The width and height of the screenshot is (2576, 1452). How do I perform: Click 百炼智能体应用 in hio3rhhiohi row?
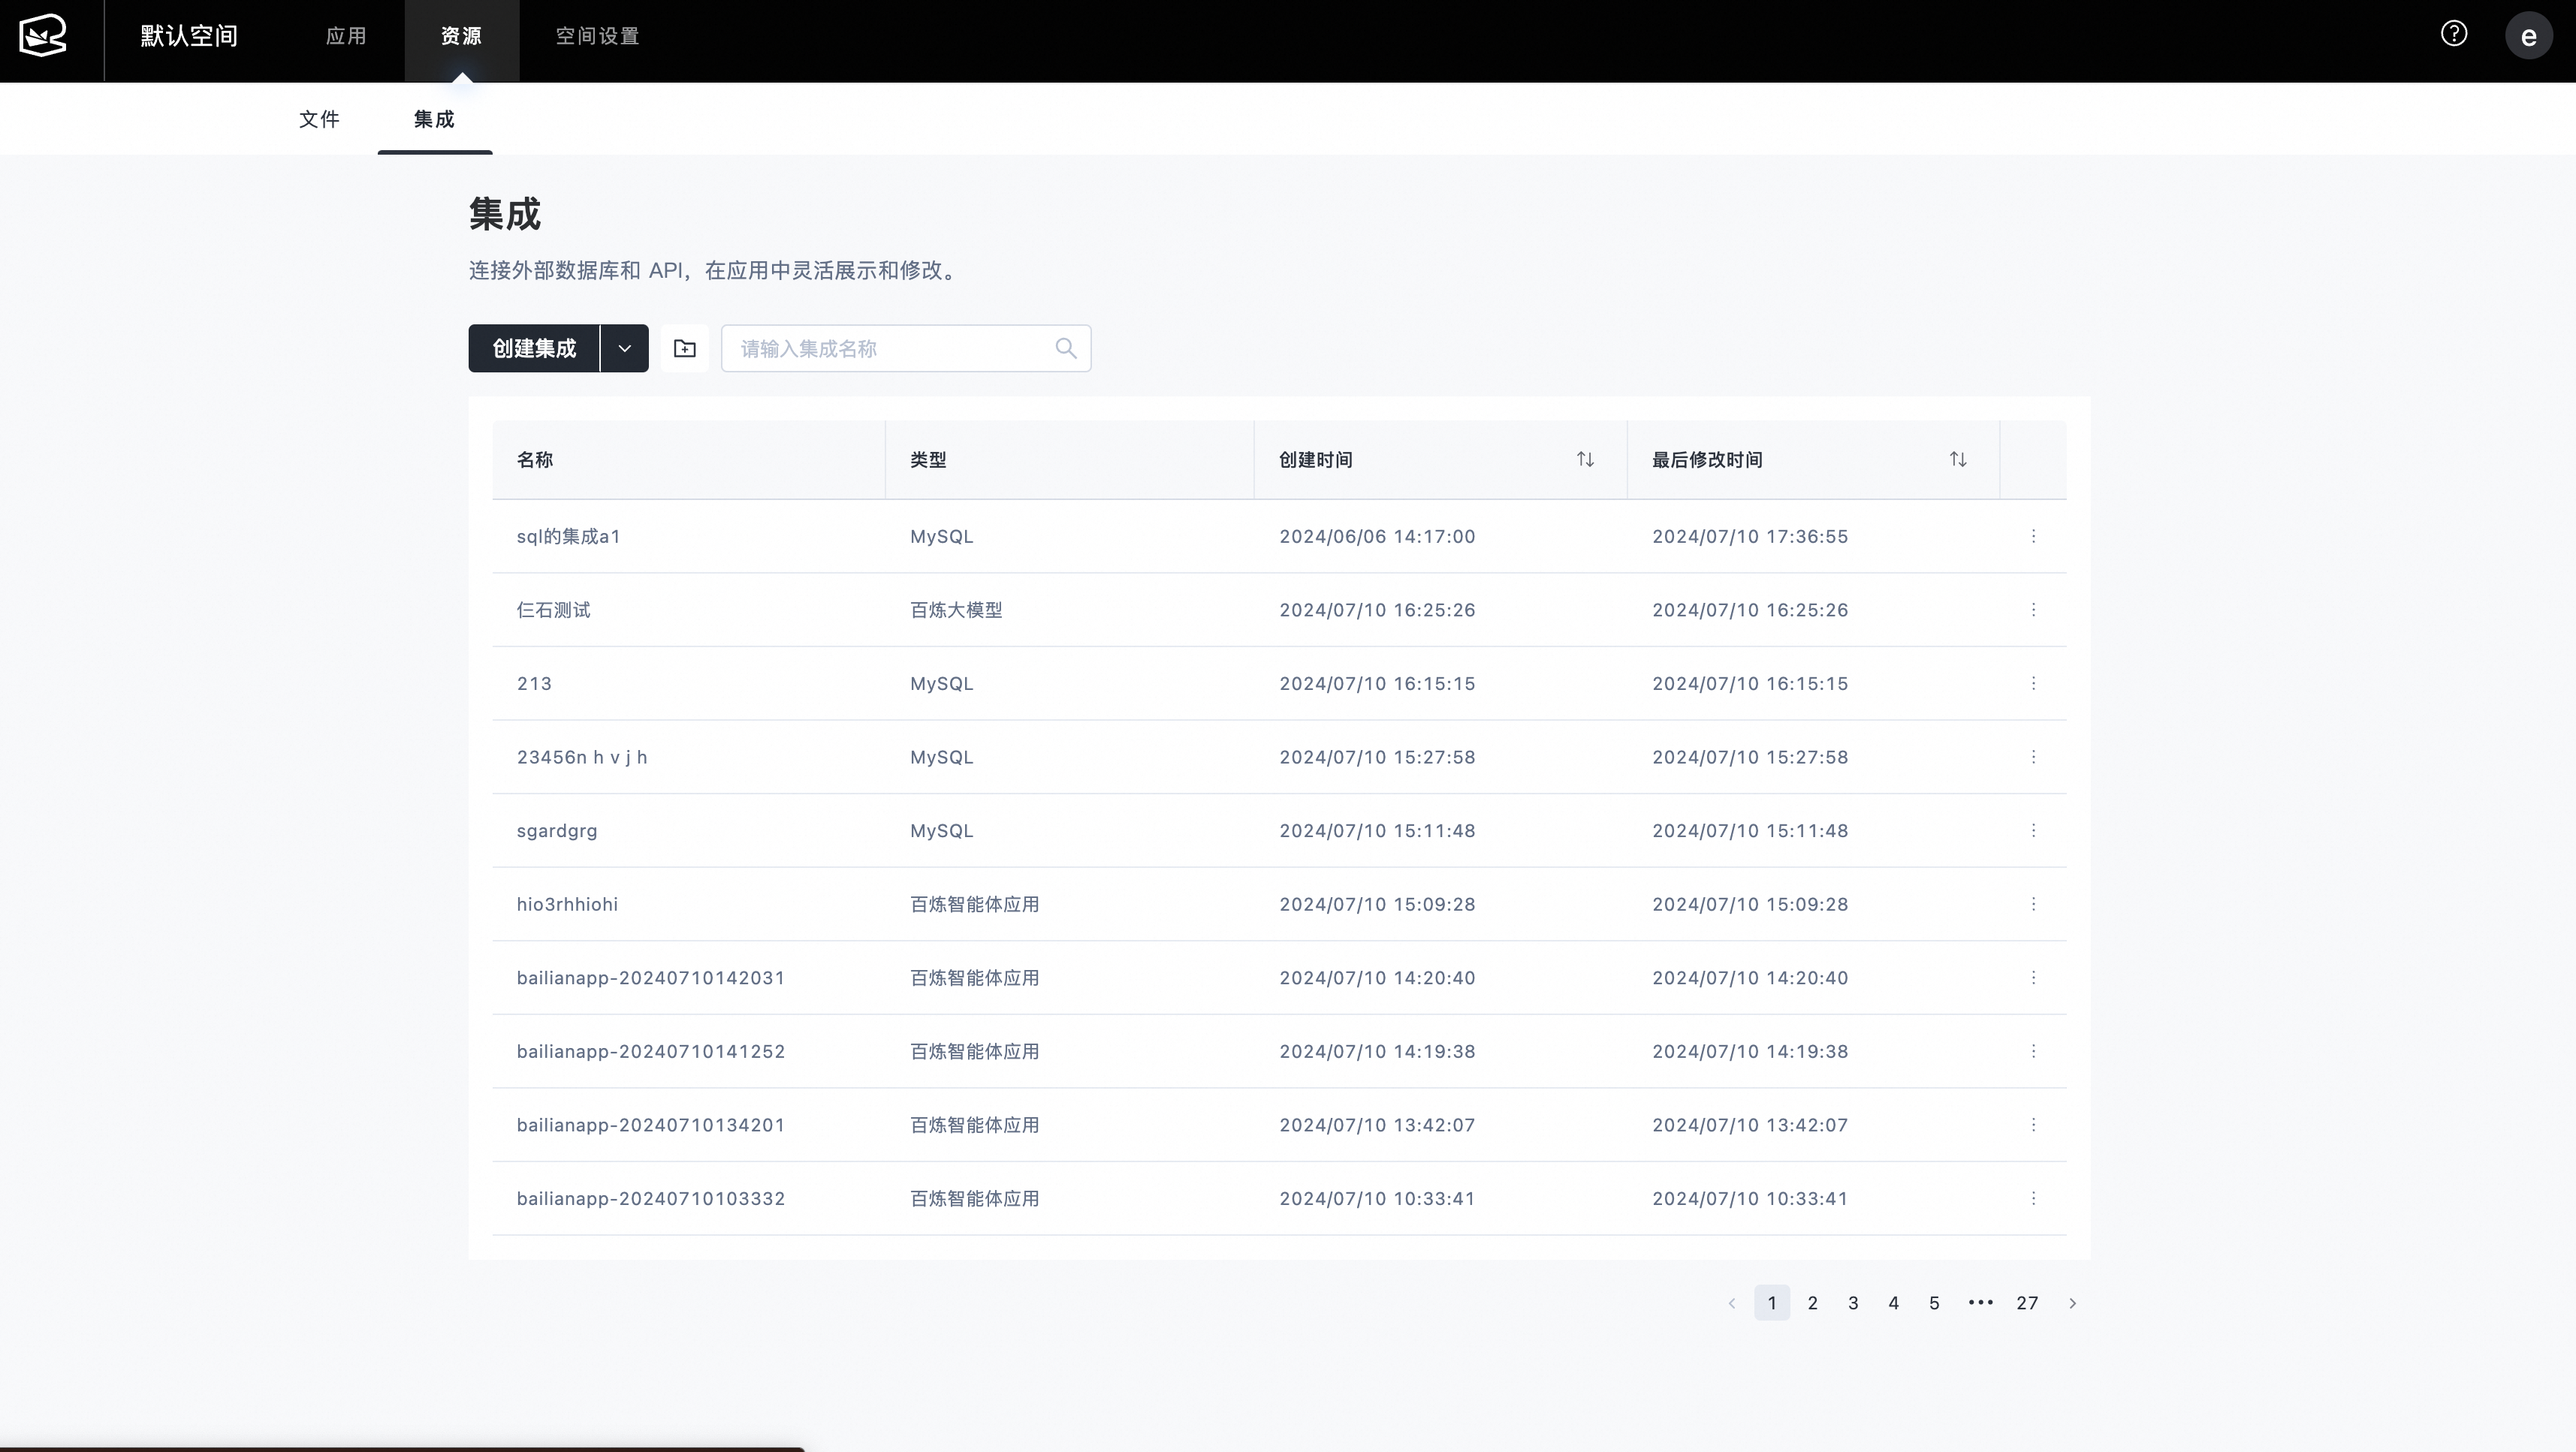(x=974, y=904)
